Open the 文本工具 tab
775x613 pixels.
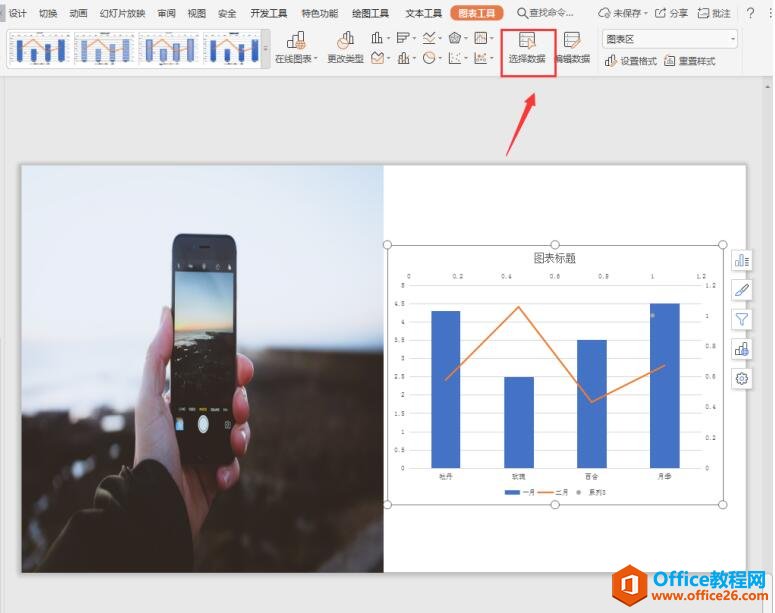point(423,13)
